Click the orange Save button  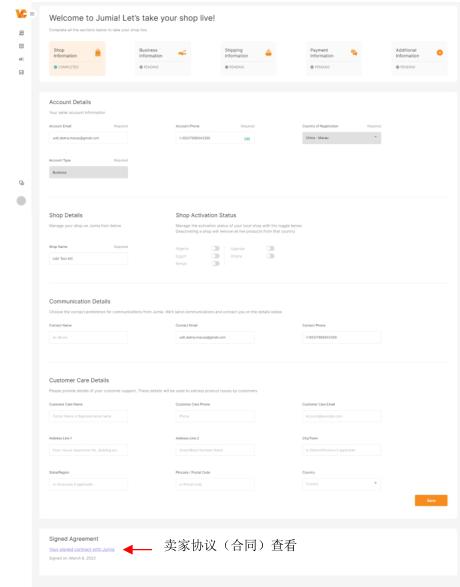pyautogui.click(x=431, y=501)
